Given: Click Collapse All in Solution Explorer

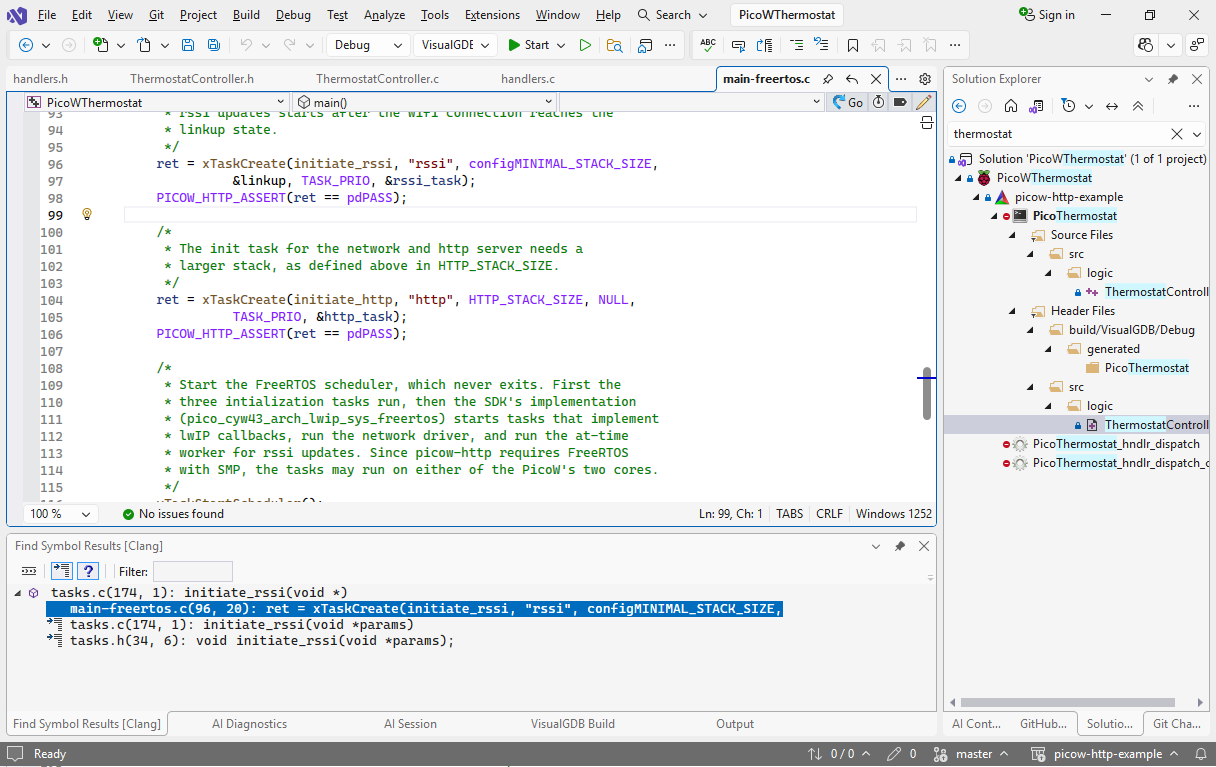Looking at the screenshot, I should point(1138,106).
